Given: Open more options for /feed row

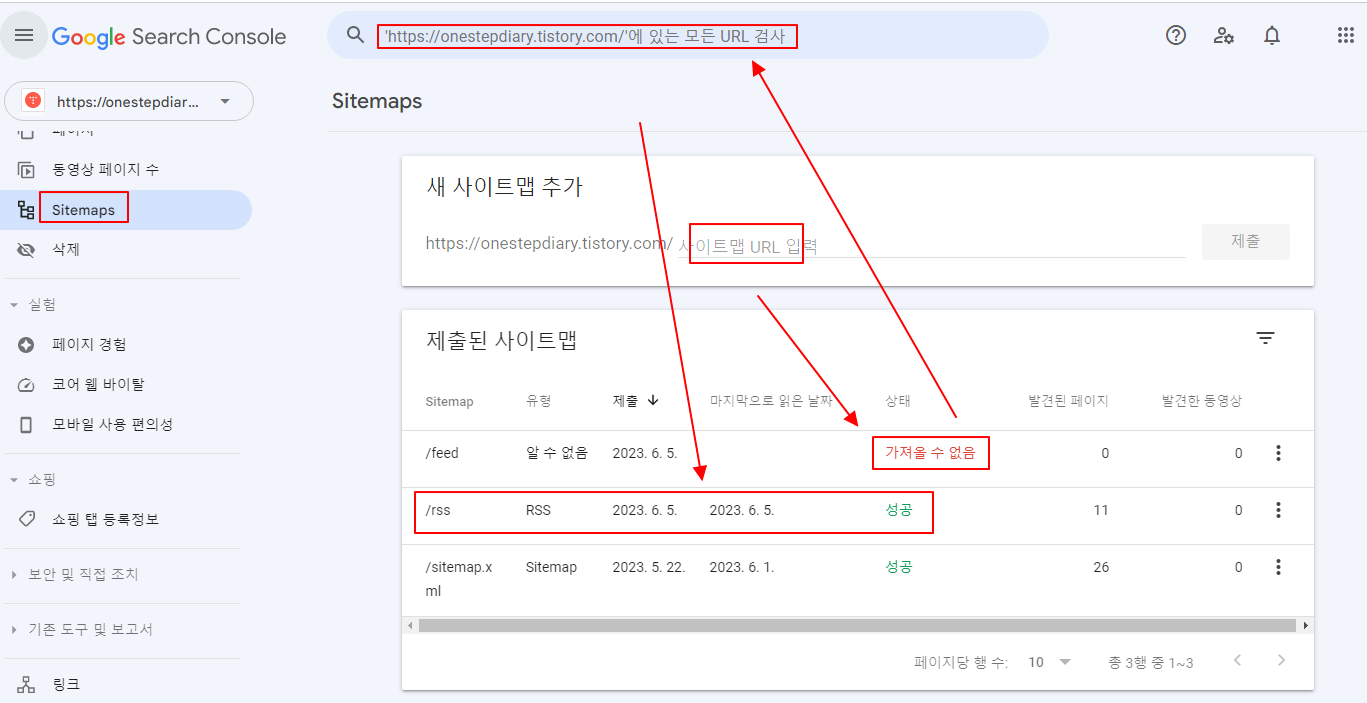Looking at the screenshot, I should 1278,453.
